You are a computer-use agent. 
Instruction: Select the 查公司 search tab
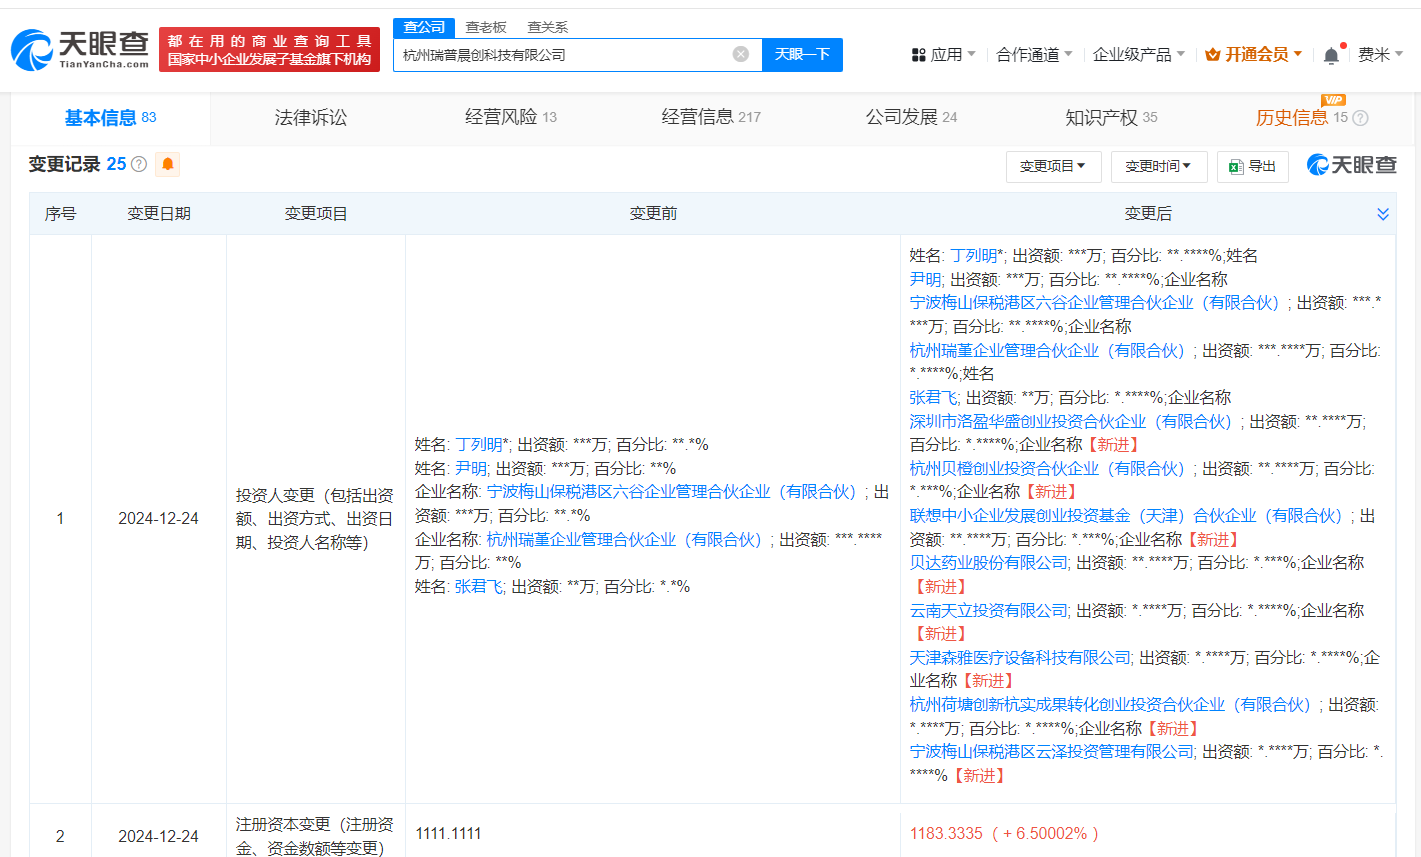click(424, 27)
